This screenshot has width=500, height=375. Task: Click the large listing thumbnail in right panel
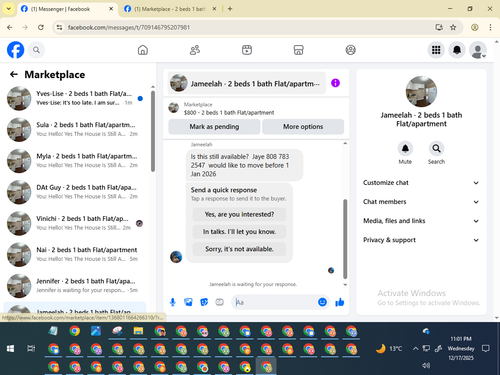[421, 91]
